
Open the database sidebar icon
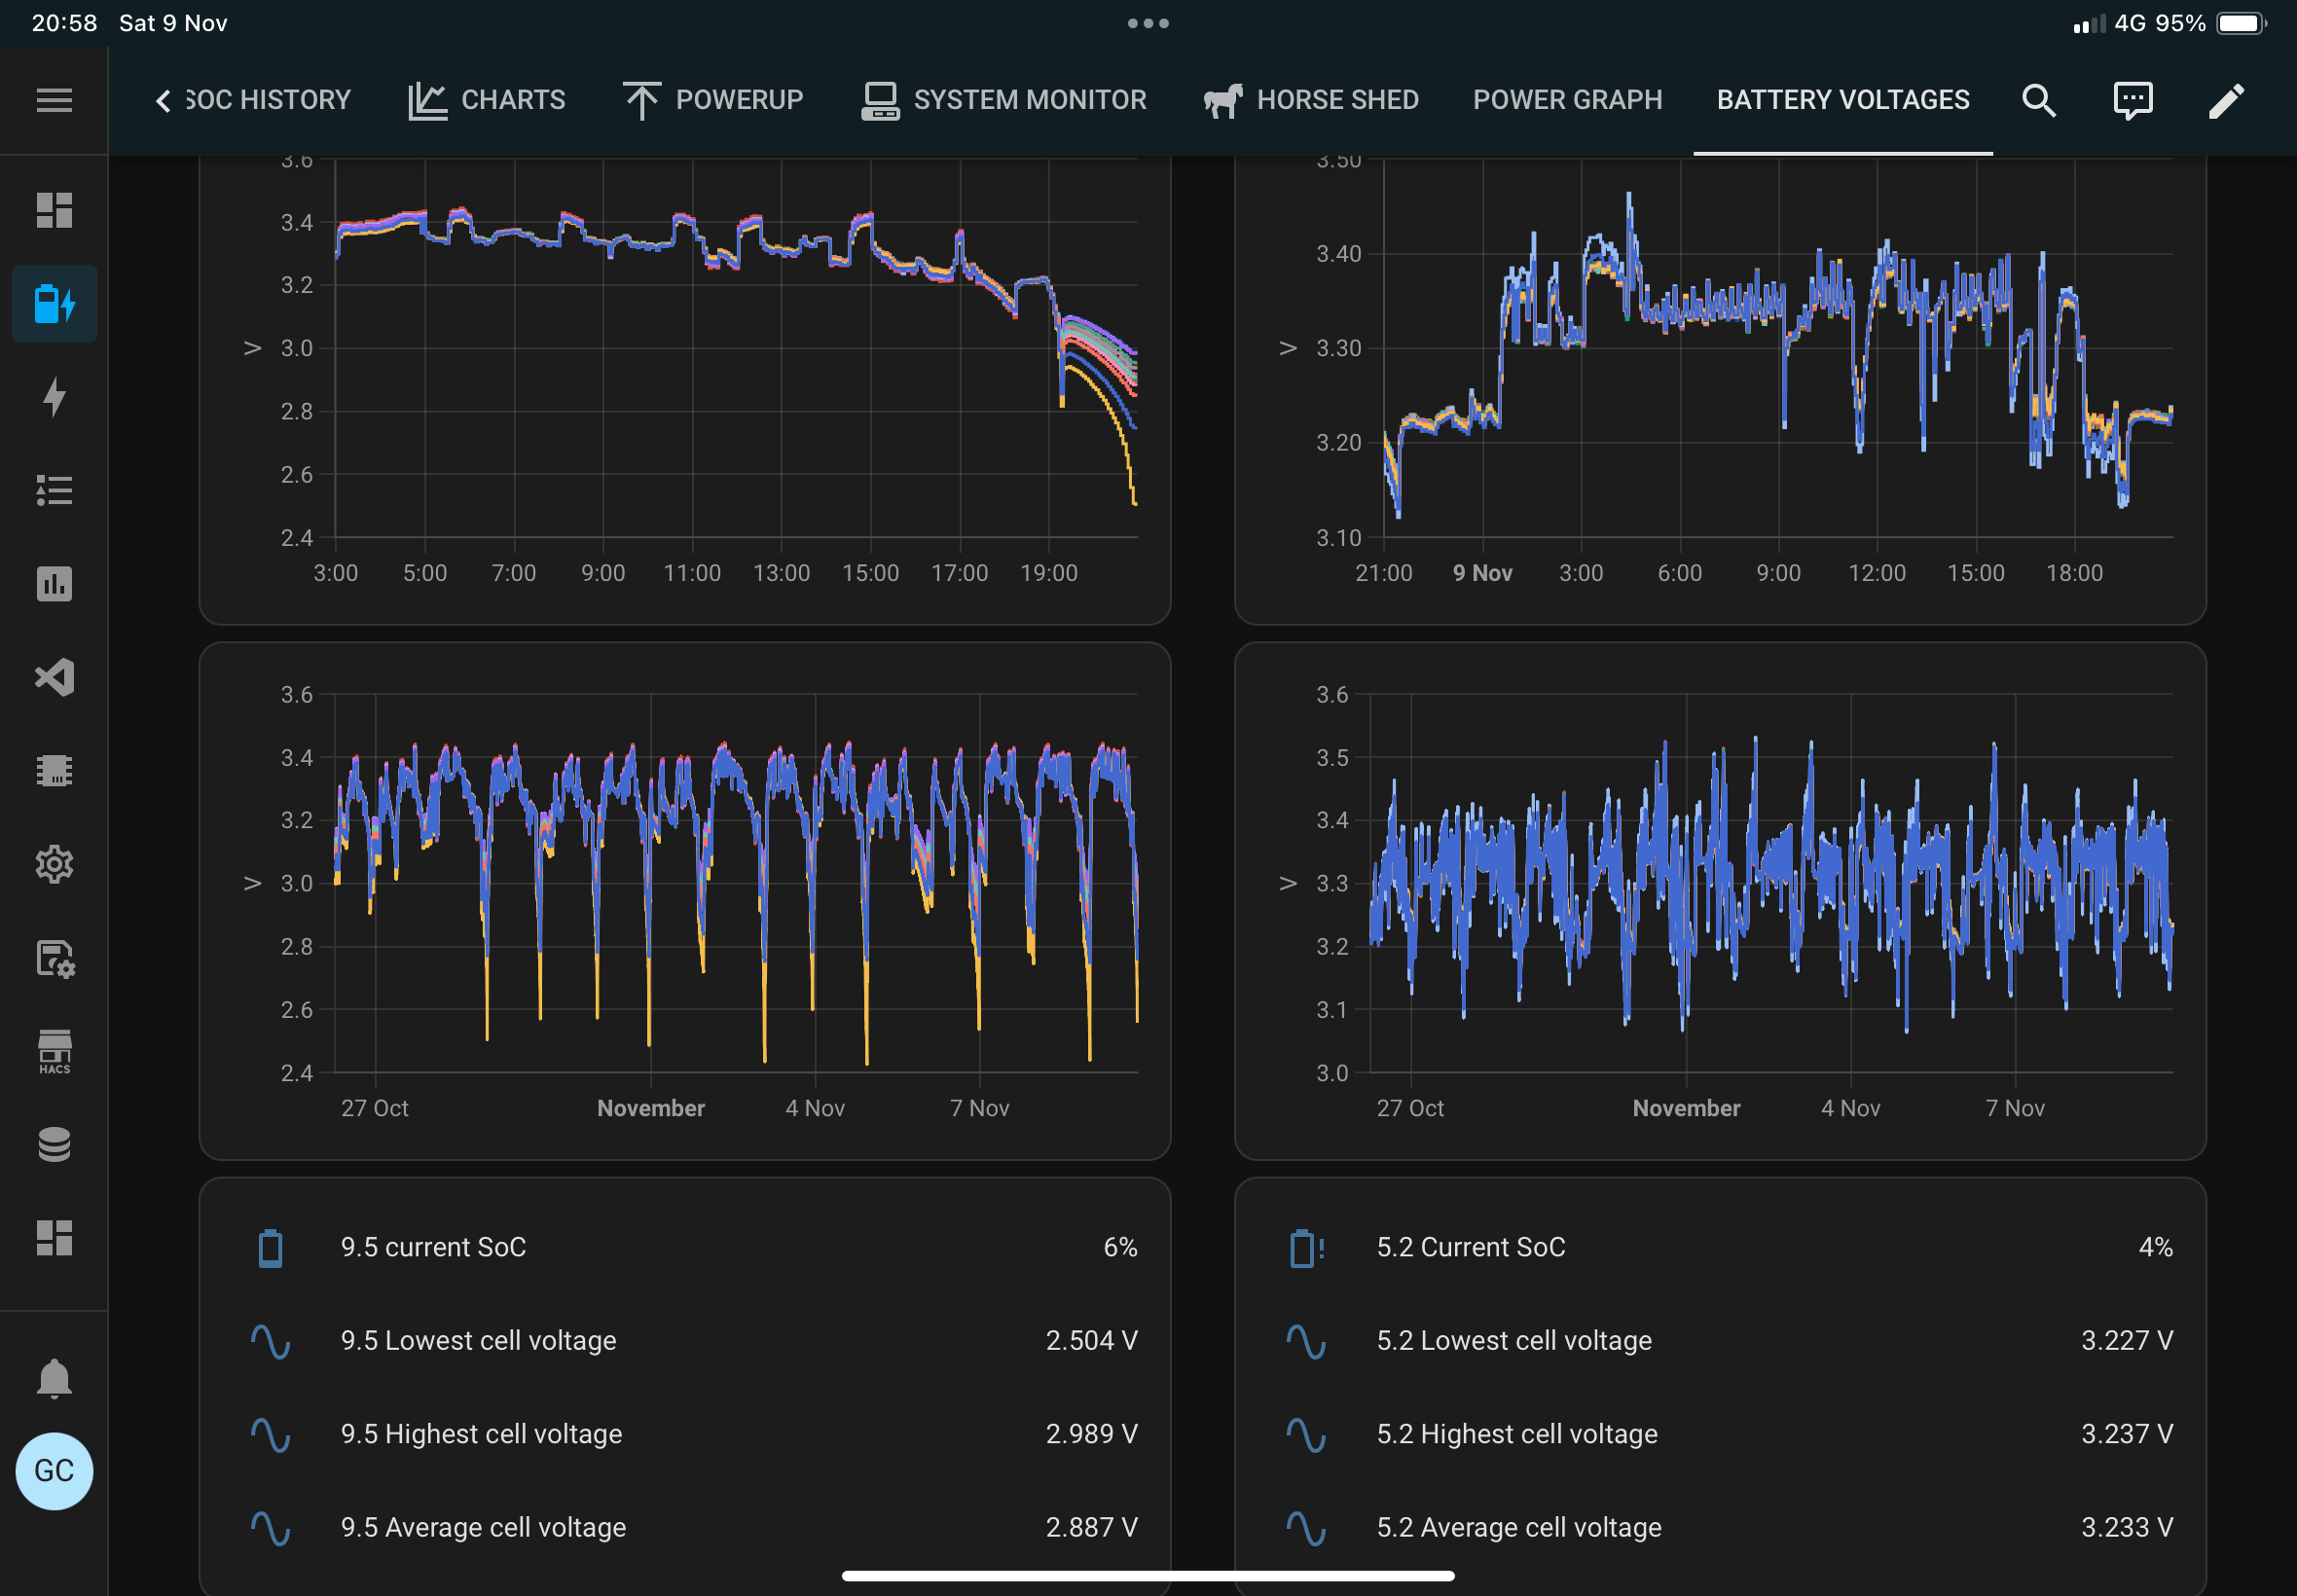(x=54, y=1144)
